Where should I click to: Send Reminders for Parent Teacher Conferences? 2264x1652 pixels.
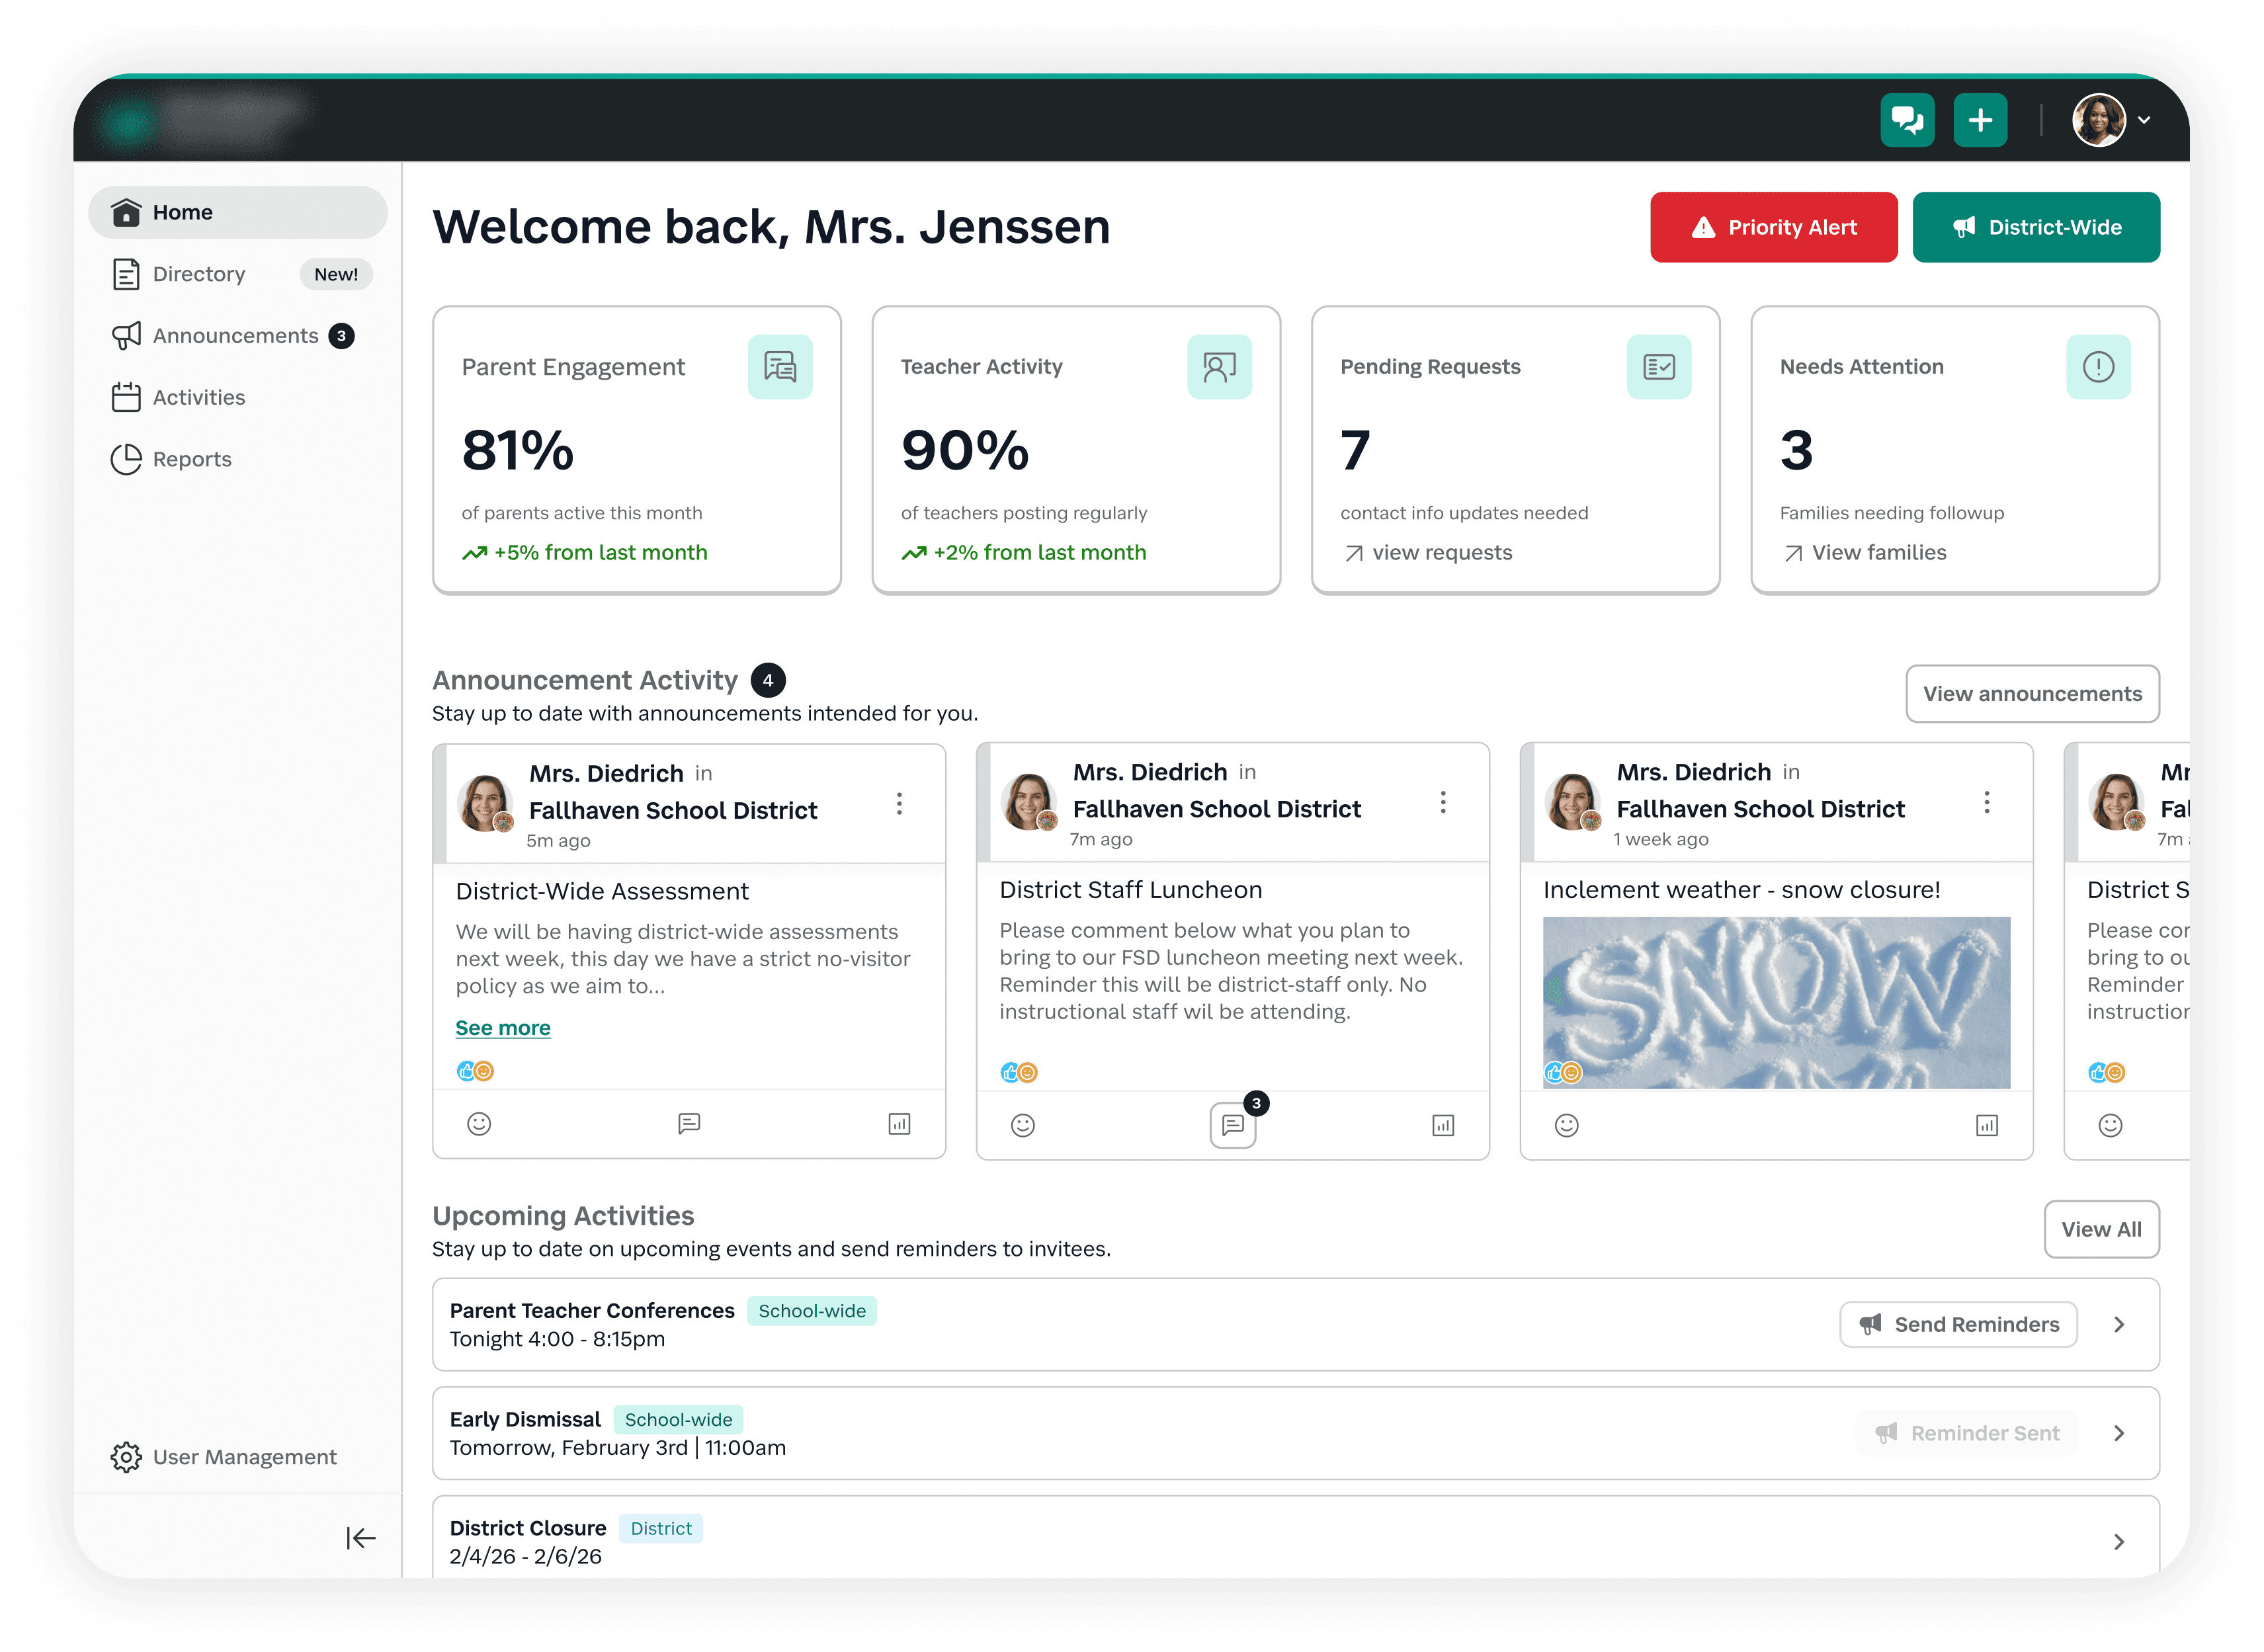(x=1958, y=1324)
